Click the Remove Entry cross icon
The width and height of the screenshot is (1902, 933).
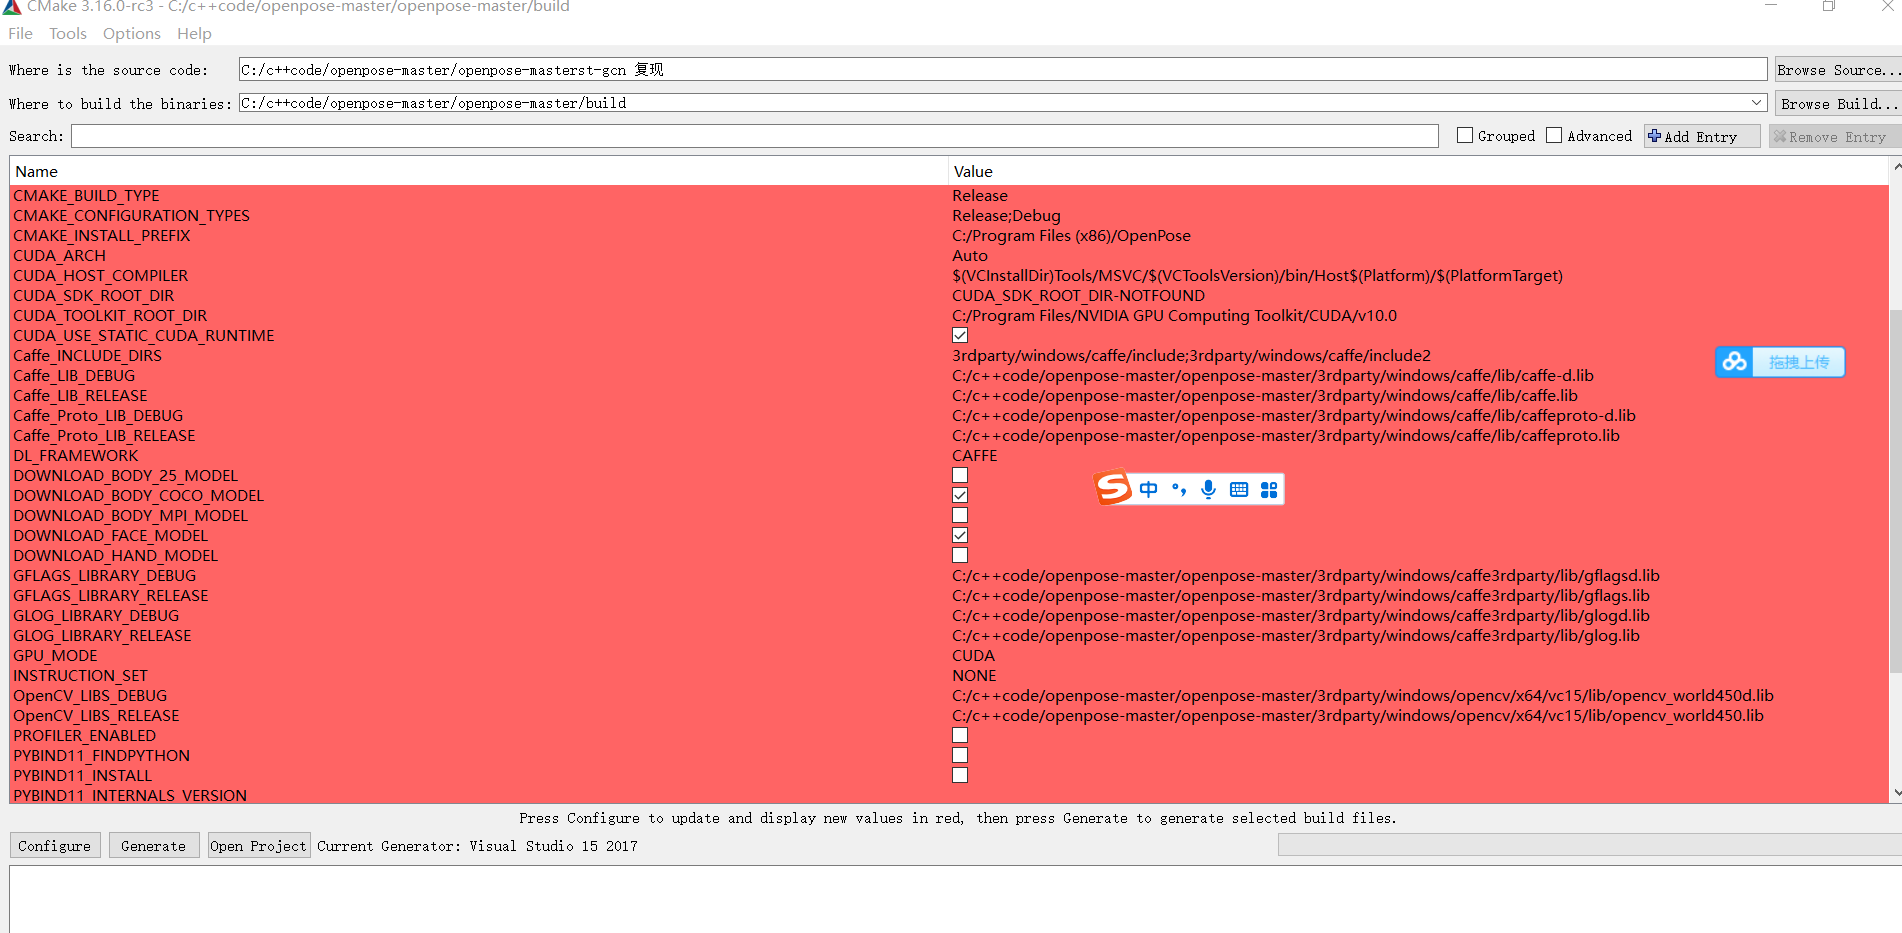click(1781, 136)
